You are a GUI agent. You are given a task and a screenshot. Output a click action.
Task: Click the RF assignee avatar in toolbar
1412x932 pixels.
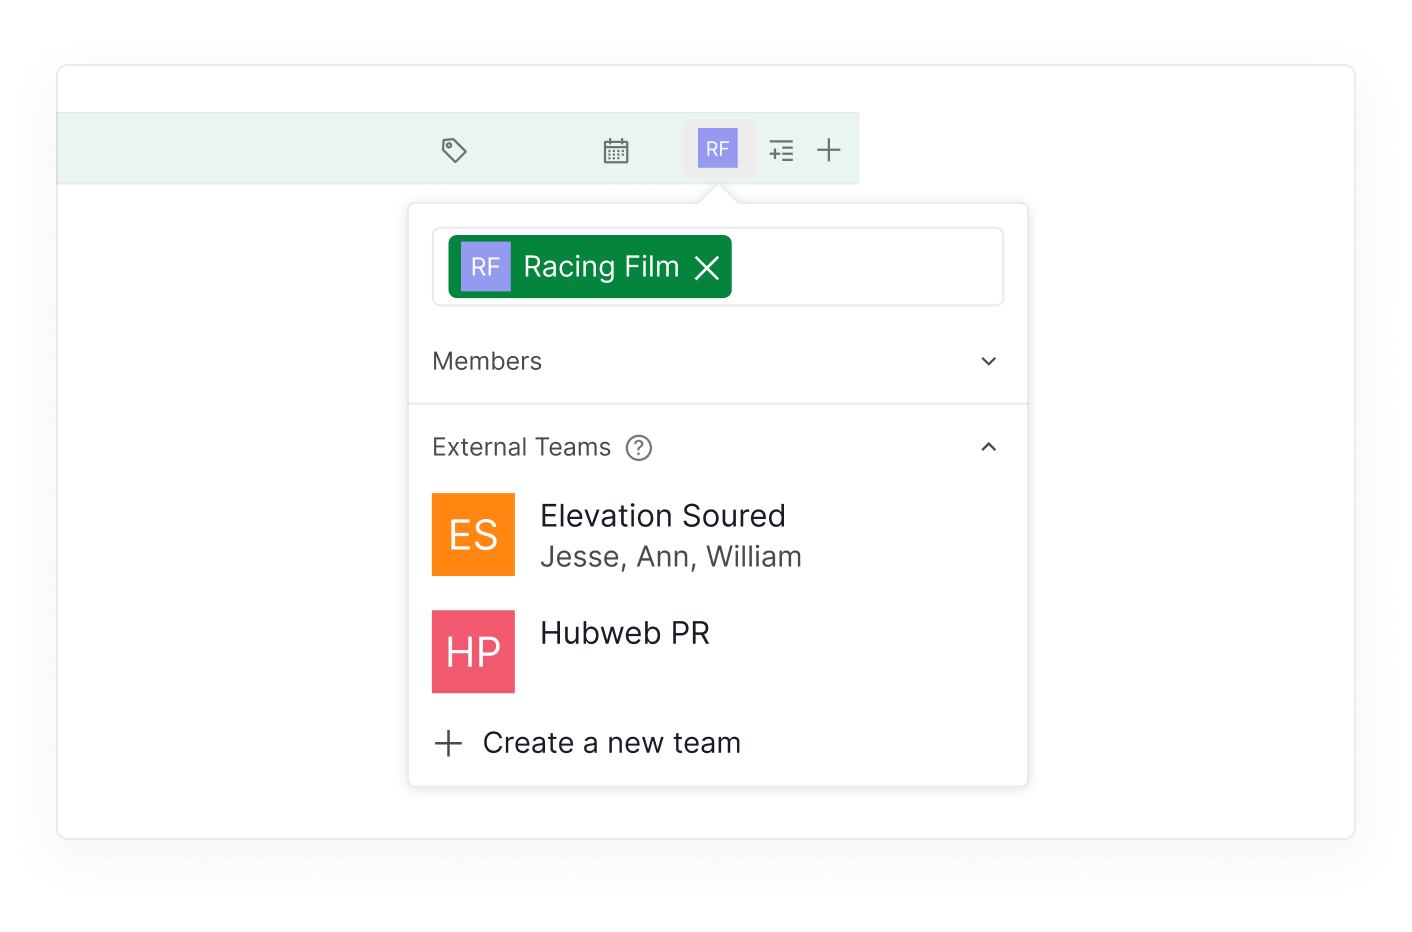point(718,148)
